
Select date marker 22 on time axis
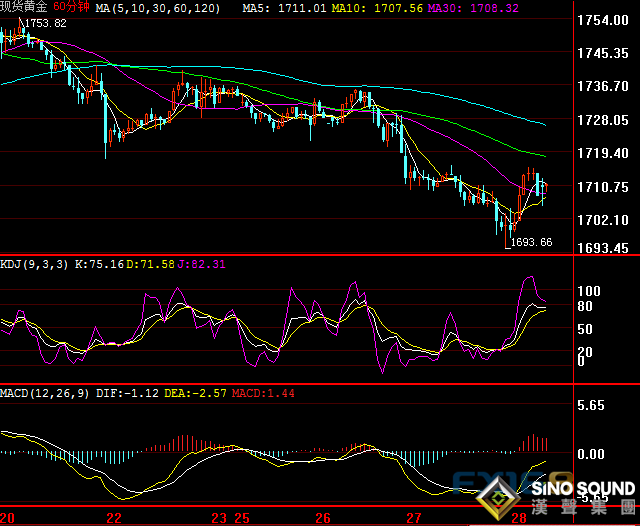[114, 518]
